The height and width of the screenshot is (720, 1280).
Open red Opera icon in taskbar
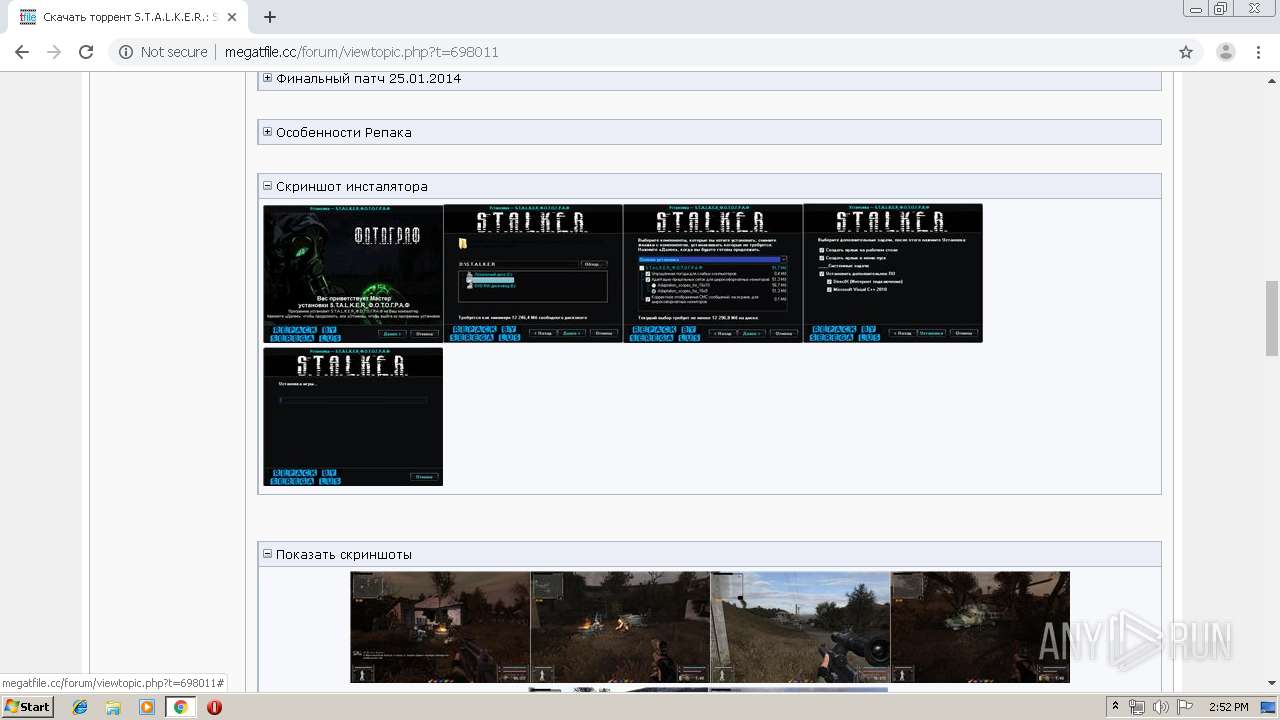click(x=214, y=707)
